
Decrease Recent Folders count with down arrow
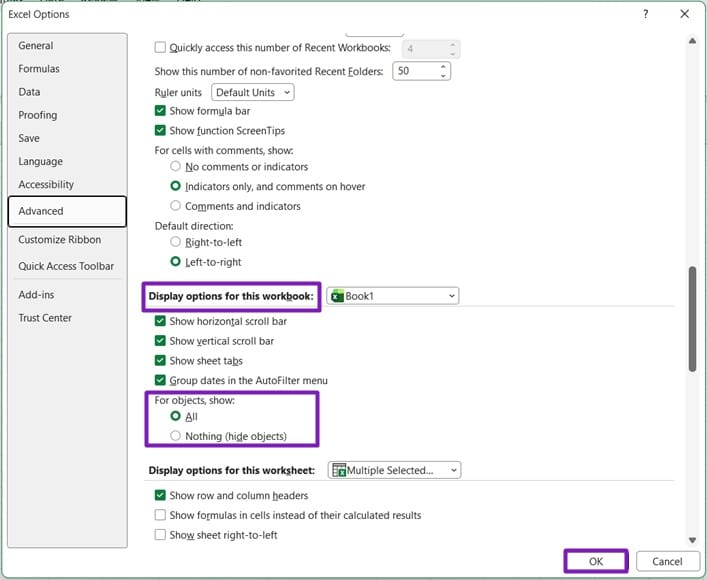coord(443,75)
